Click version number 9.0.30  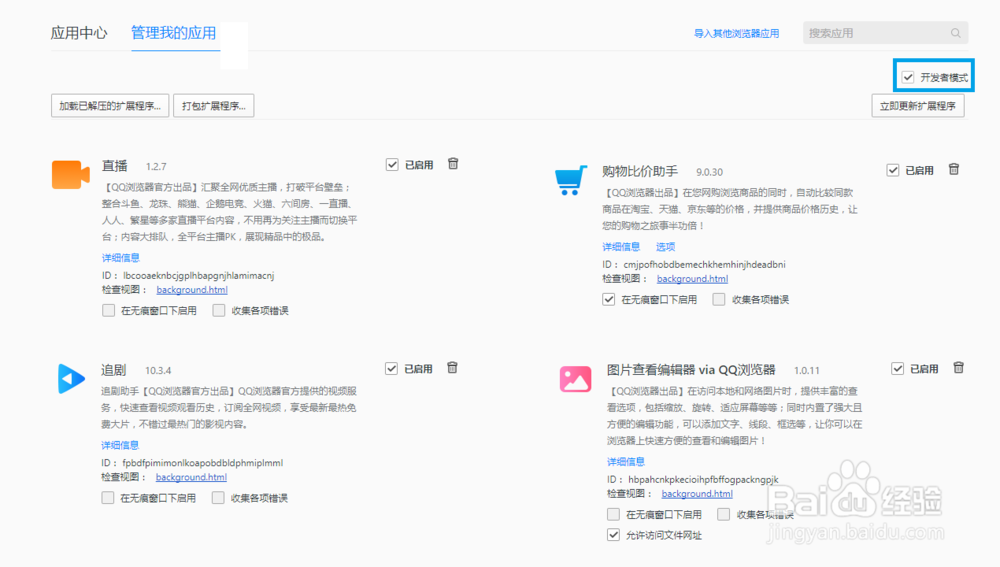coord(709,172)
